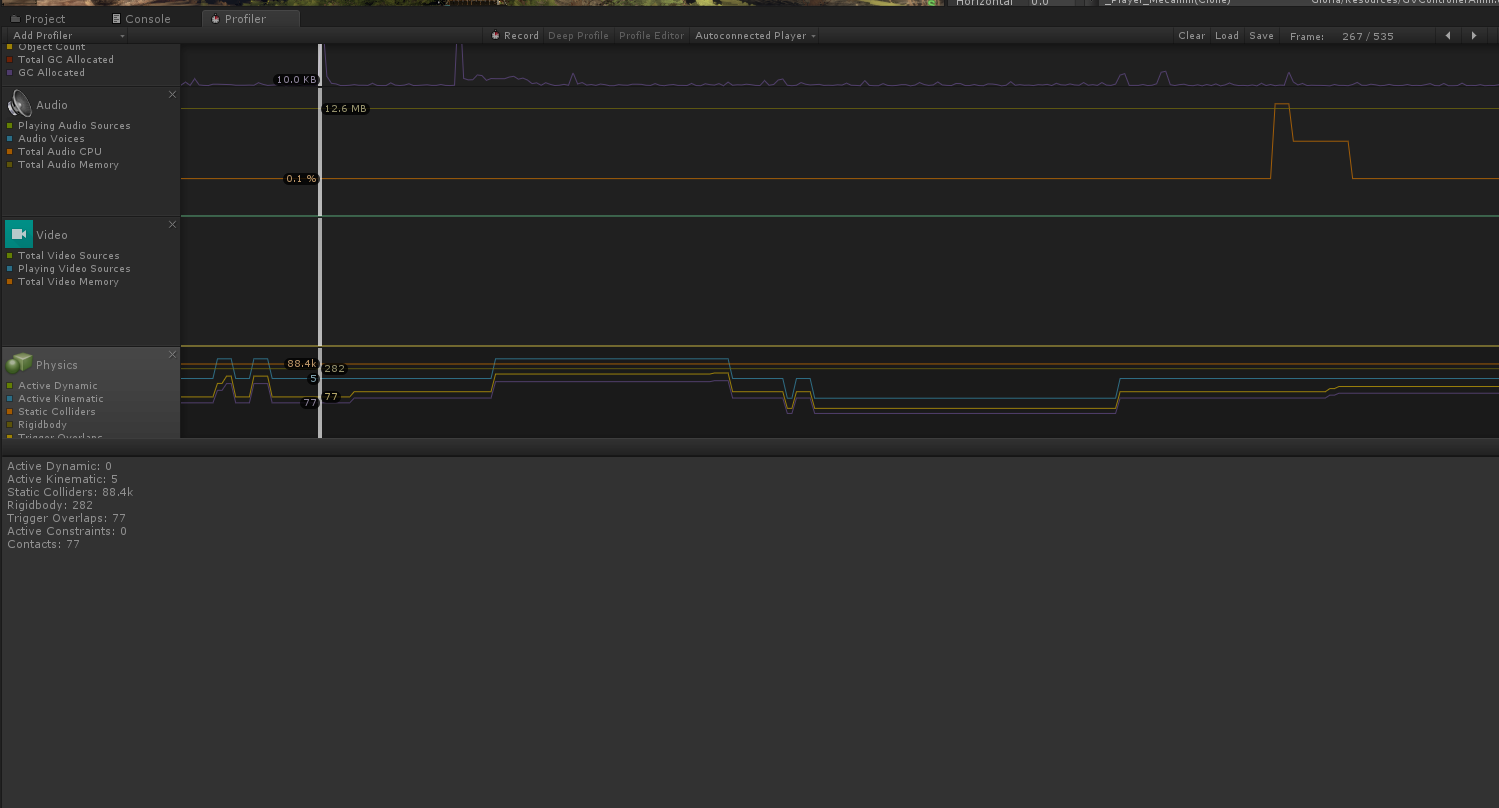Toggle GC Allocated series swatch
The width and height of the screenshot is (1499, 808).
(x=10, y=73)
